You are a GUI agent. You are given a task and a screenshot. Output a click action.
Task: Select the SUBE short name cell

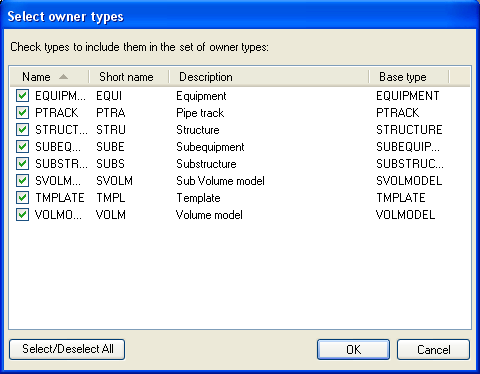(110, 147)
